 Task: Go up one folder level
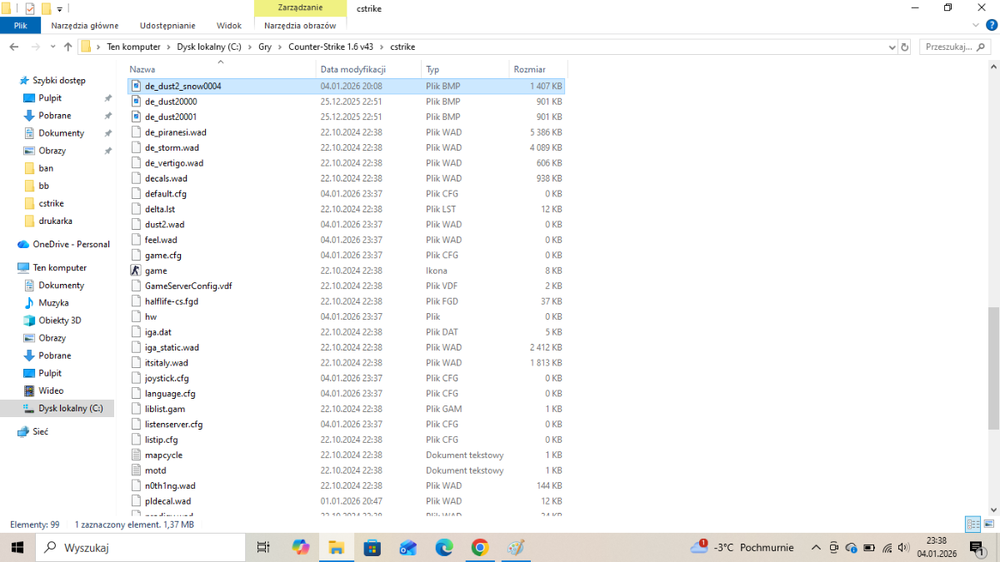[68, 47]
